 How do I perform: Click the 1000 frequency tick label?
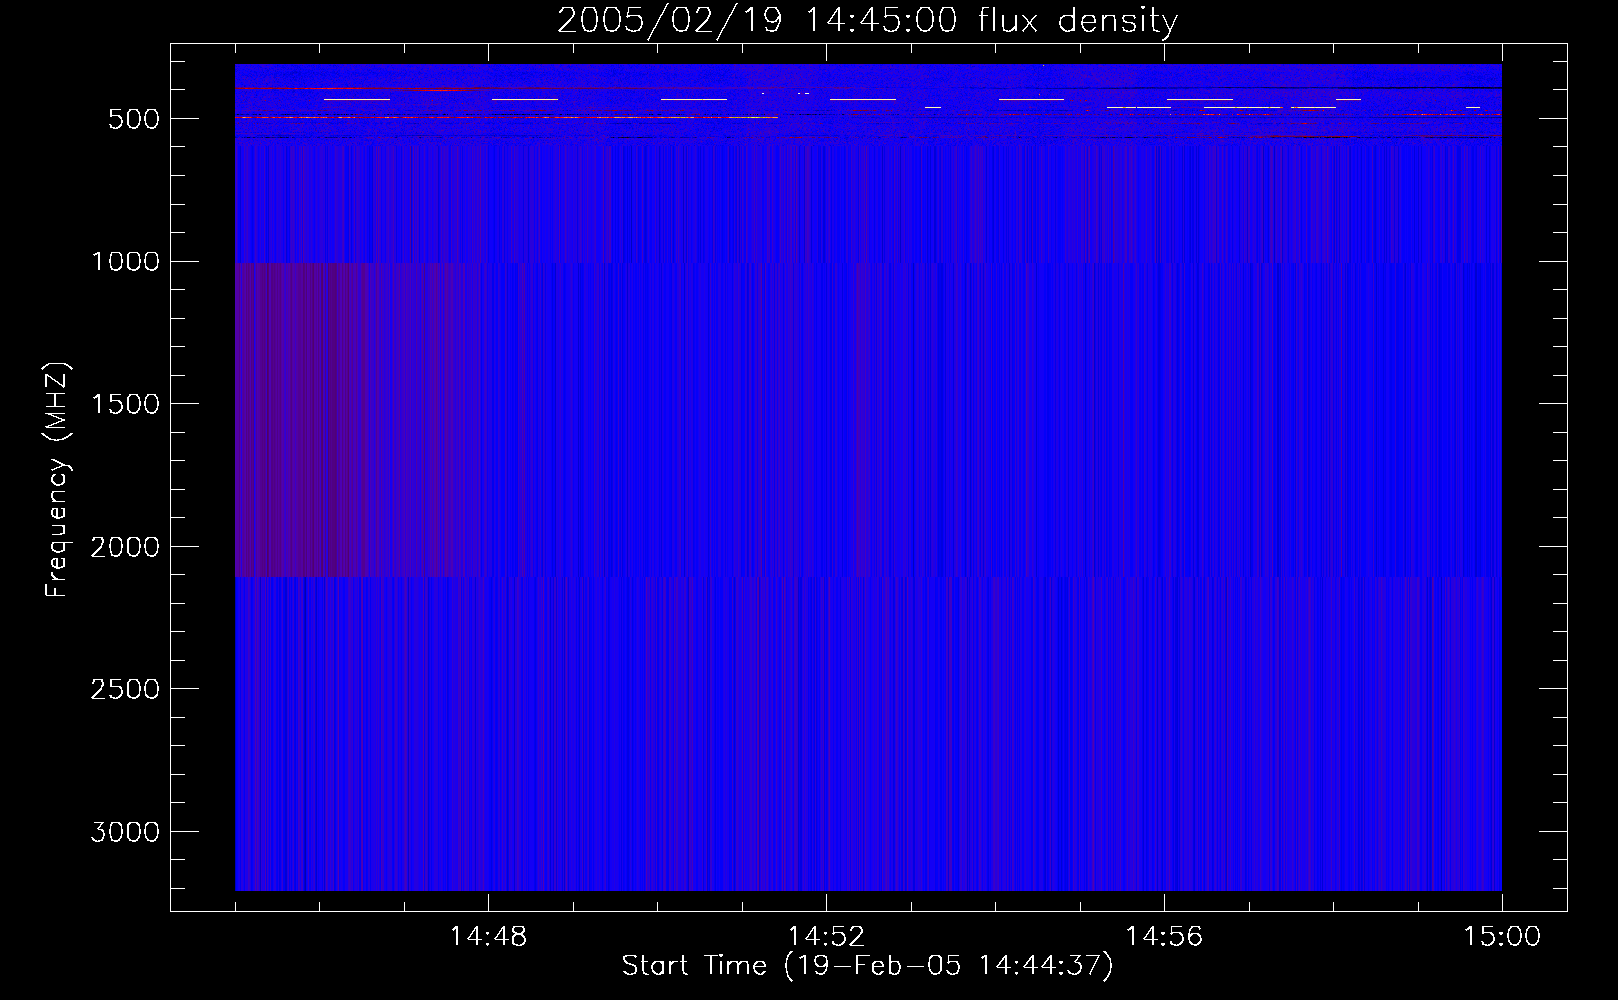click(x=125, y=262)
